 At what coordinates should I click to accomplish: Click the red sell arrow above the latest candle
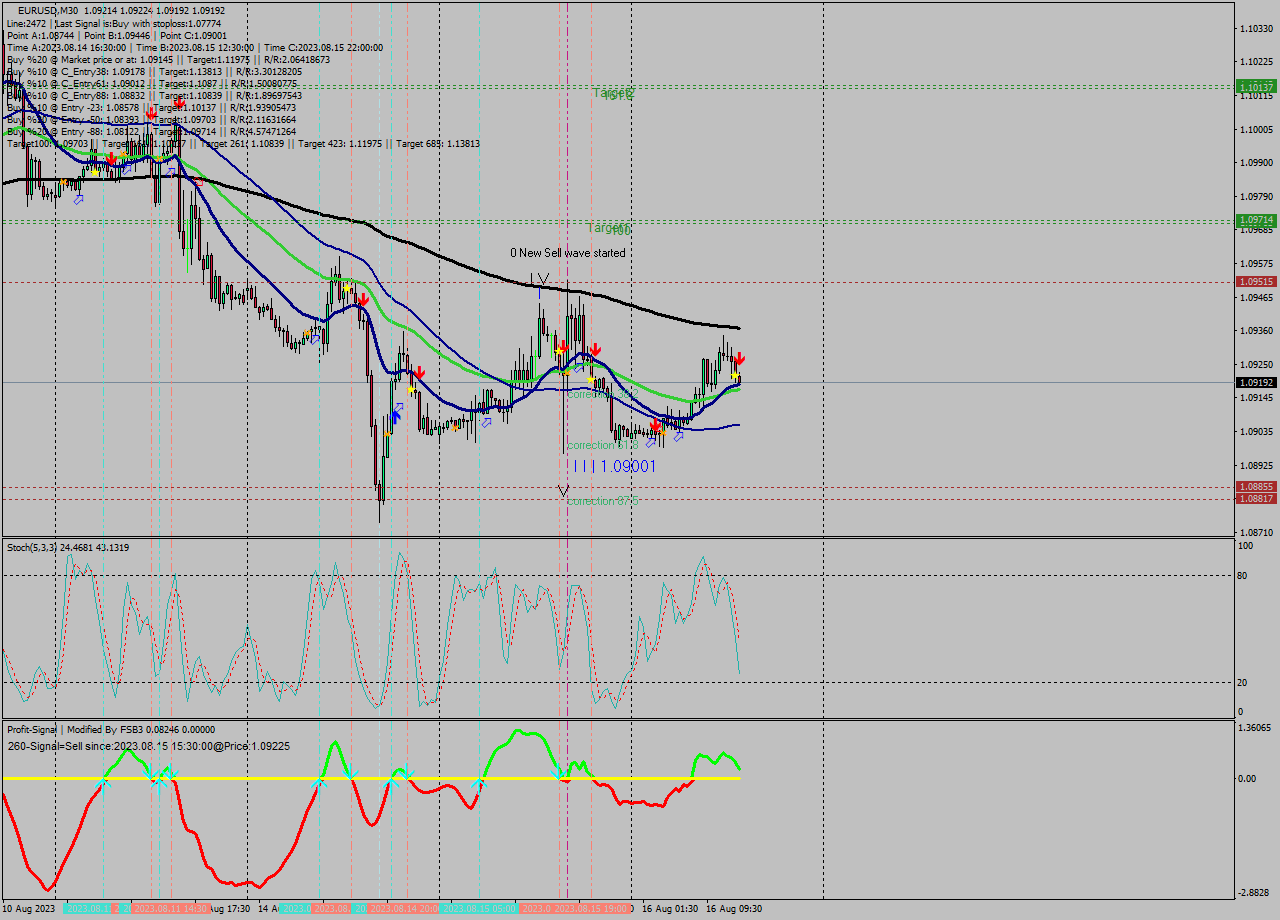click(740, 360)
